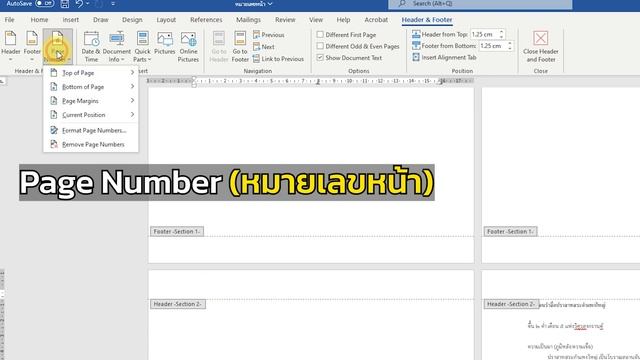This screenshot has height=360, width=640.
Task: Click the Header from Top value field
Action: [484, 34]
